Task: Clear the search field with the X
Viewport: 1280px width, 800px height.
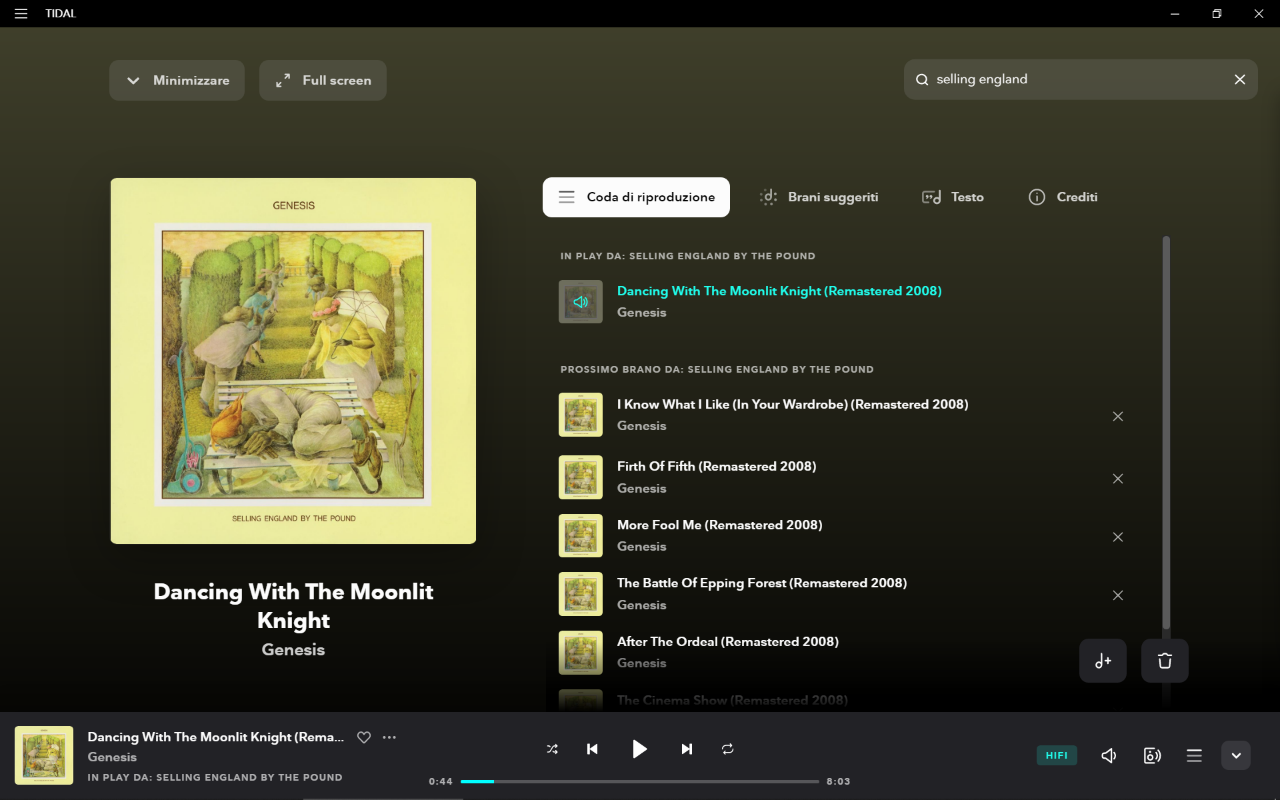Action: coord(1240,79)
